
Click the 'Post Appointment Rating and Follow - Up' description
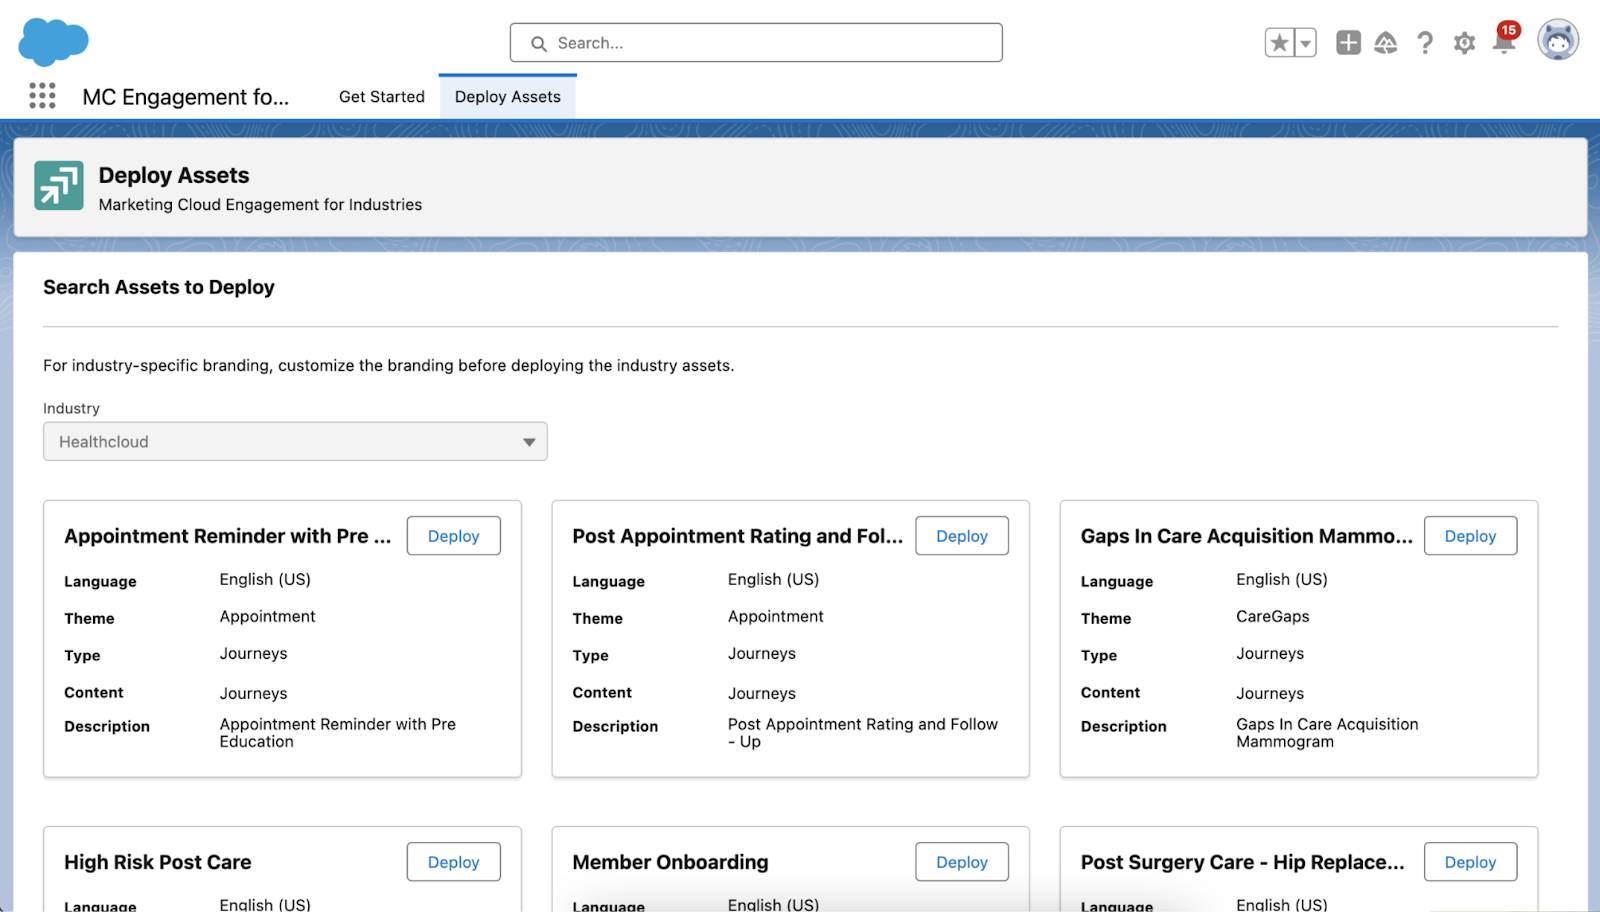863,733
